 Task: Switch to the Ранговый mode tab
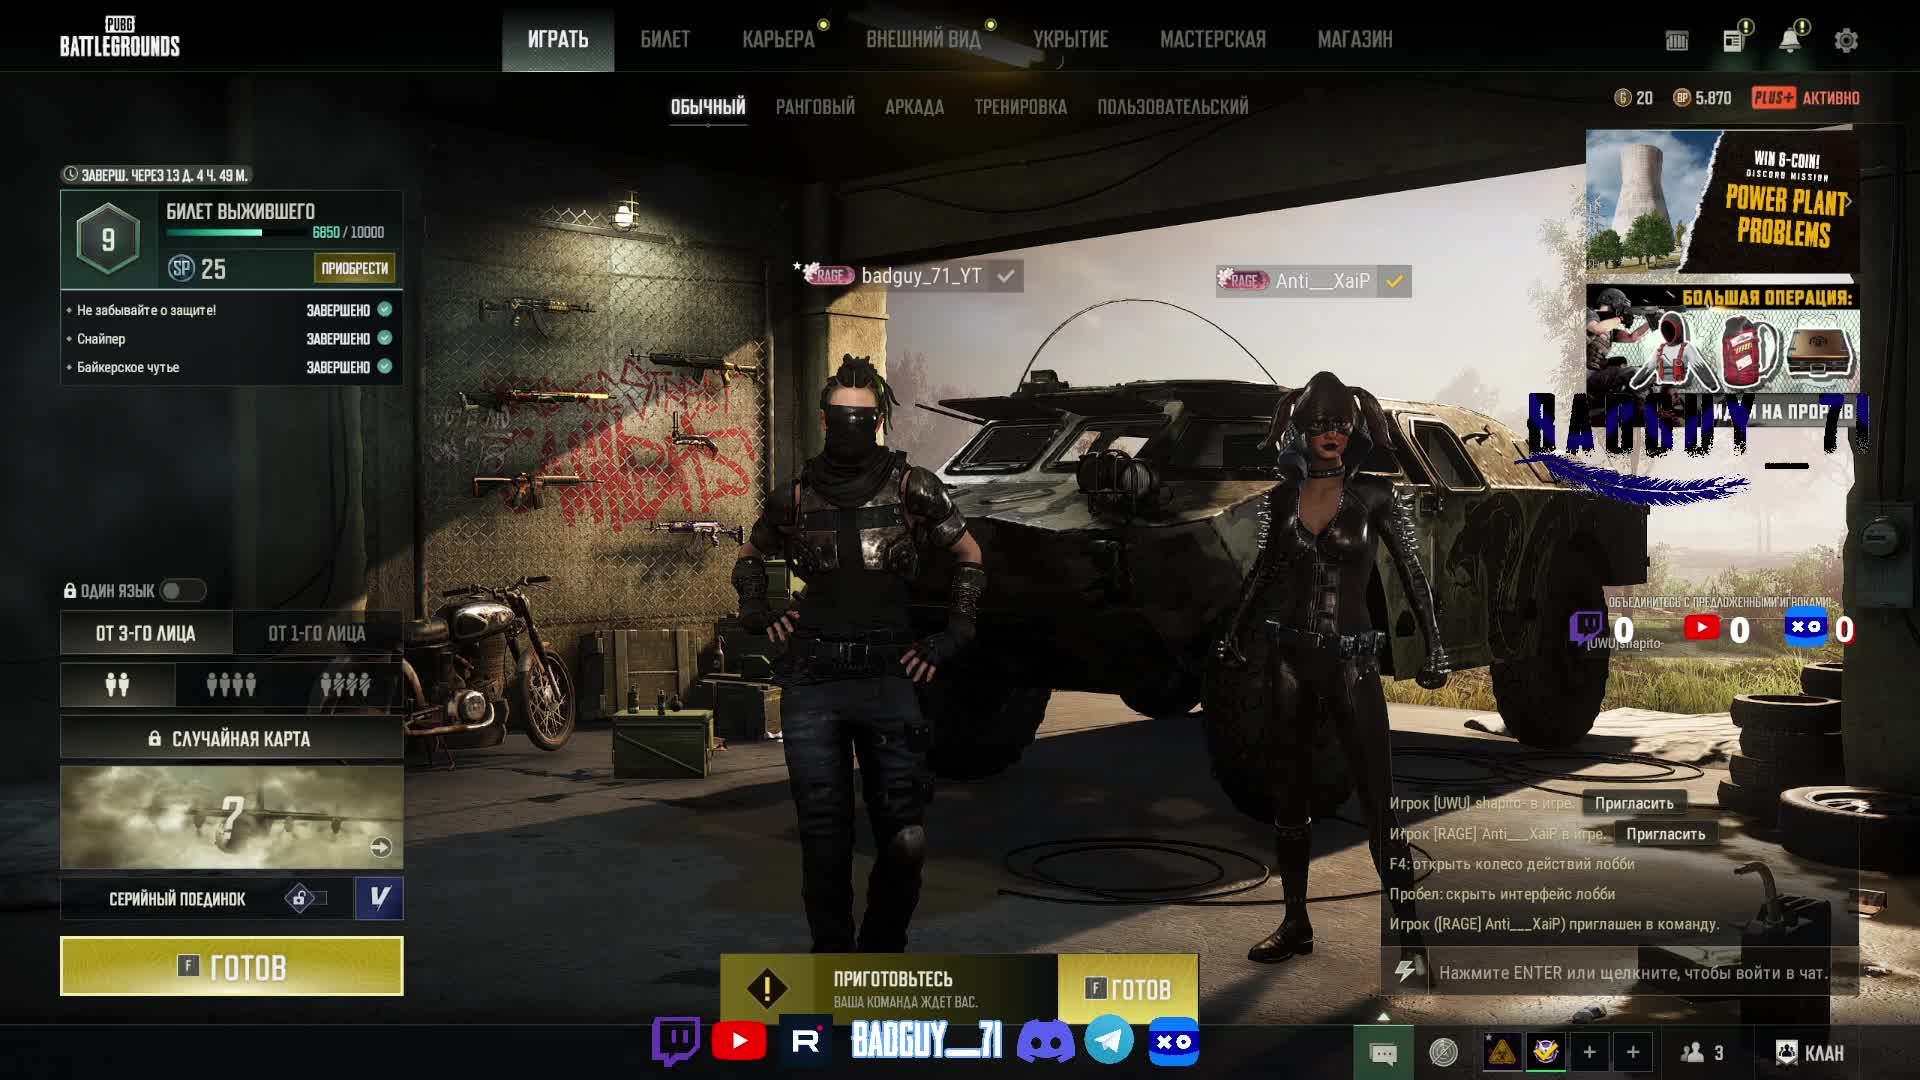[x=815, y=107]
